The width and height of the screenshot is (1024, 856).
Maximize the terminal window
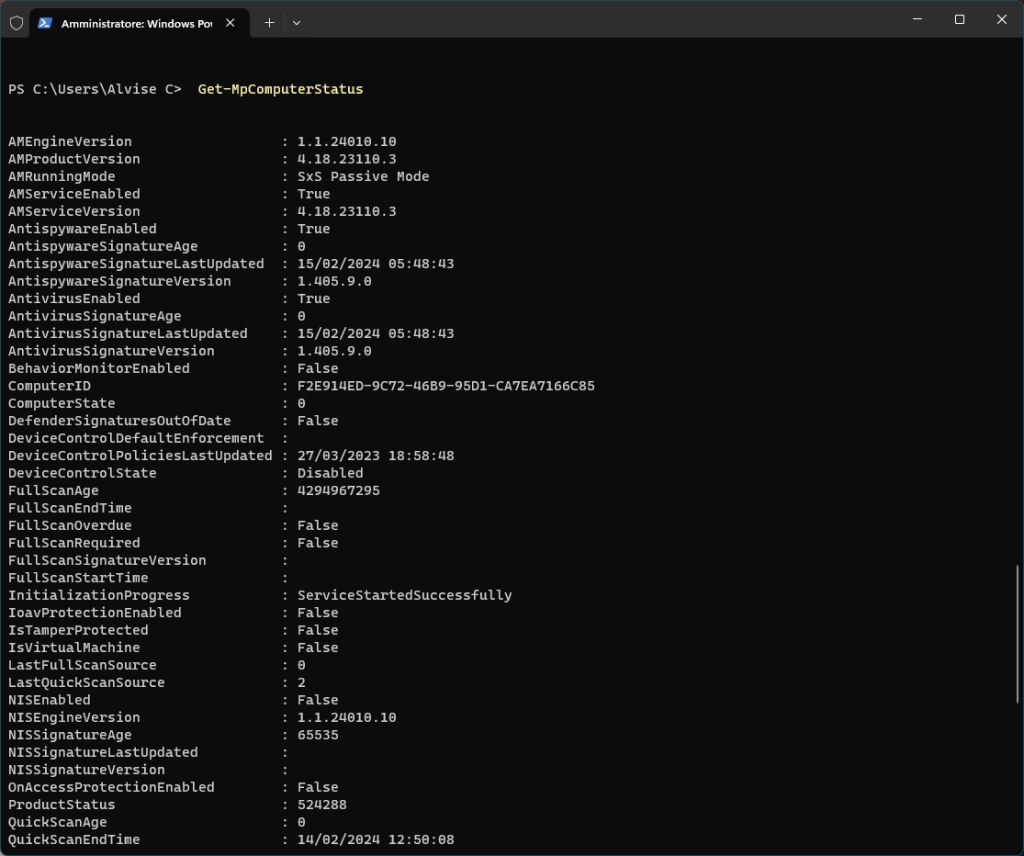[959, 20]
